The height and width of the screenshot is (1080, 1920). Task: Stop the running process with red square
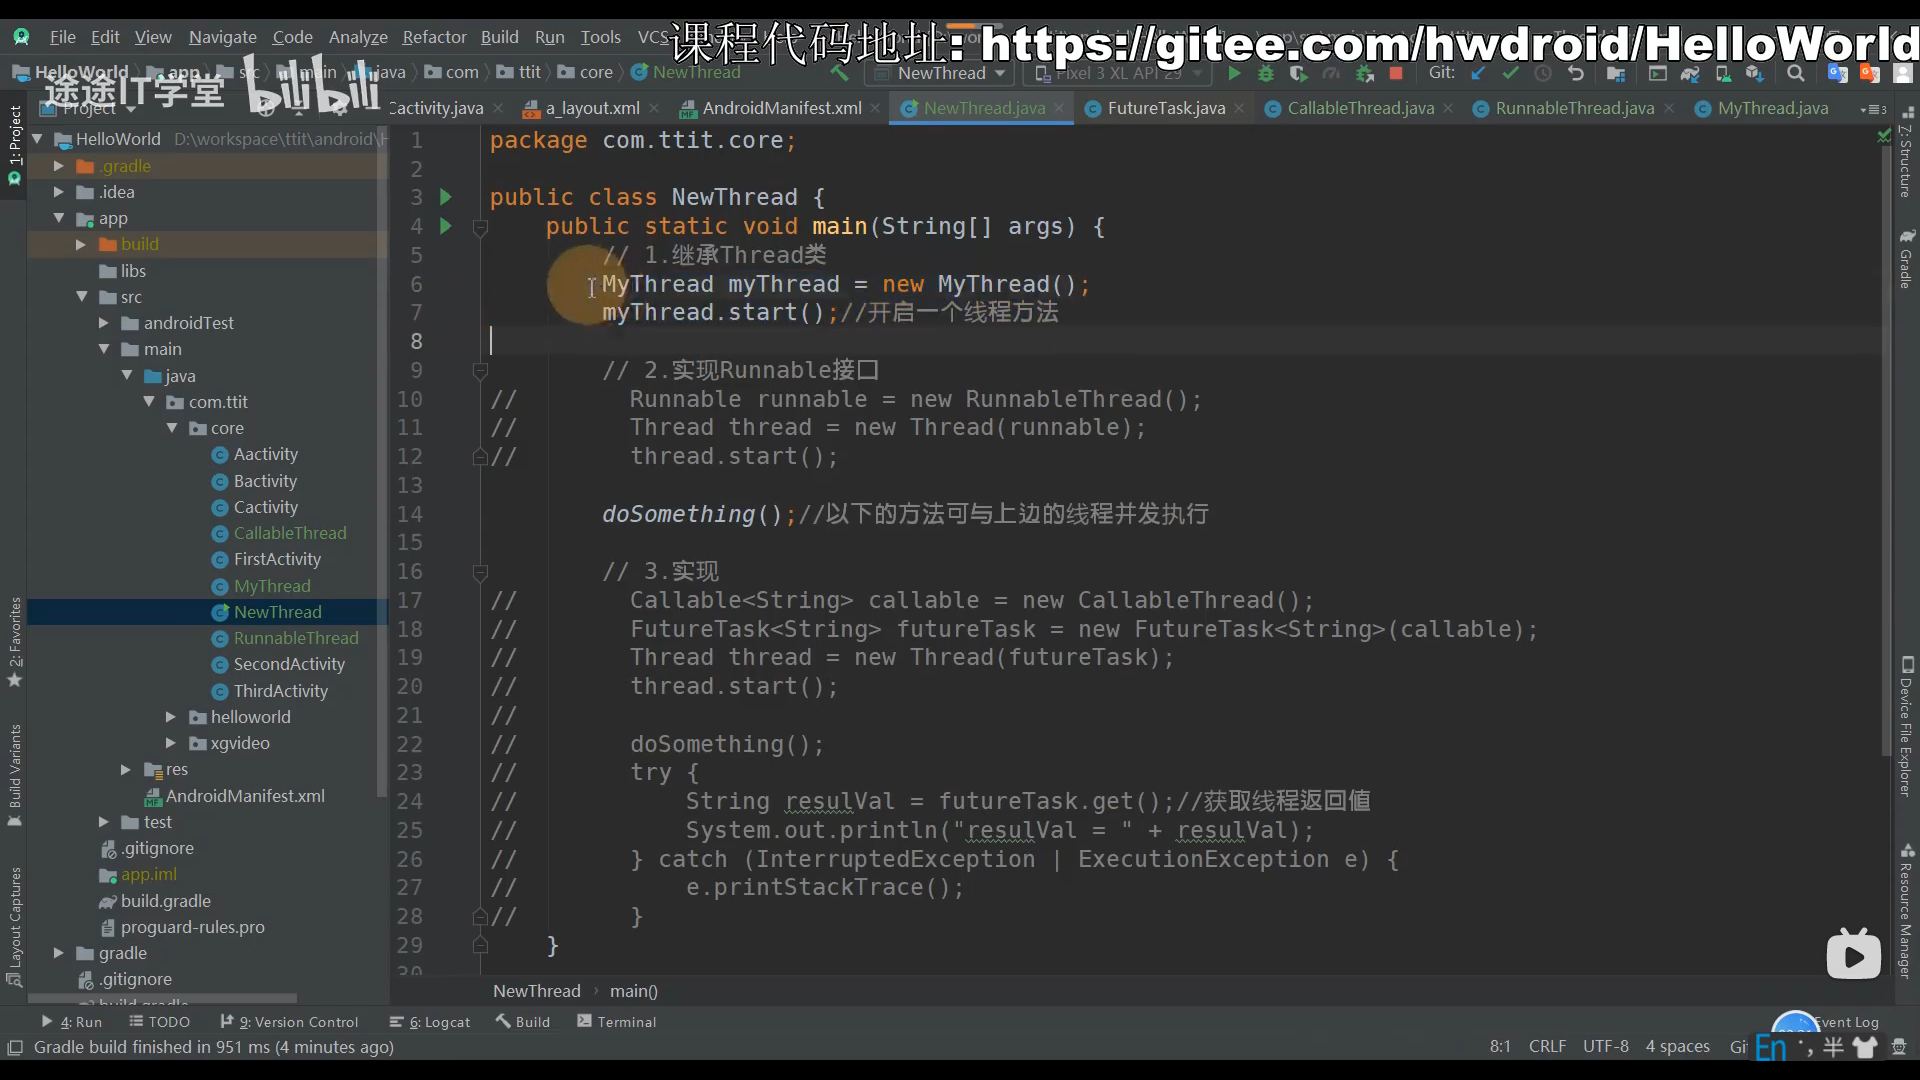click(x=1396, y=73)
